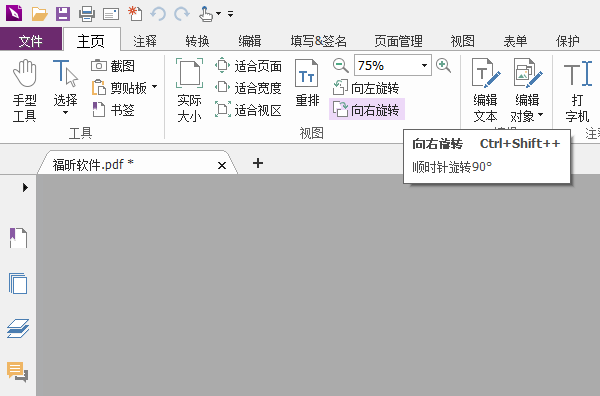Open the touch mode dropdown arrow

pyautogui.click(x=218, y=14)
